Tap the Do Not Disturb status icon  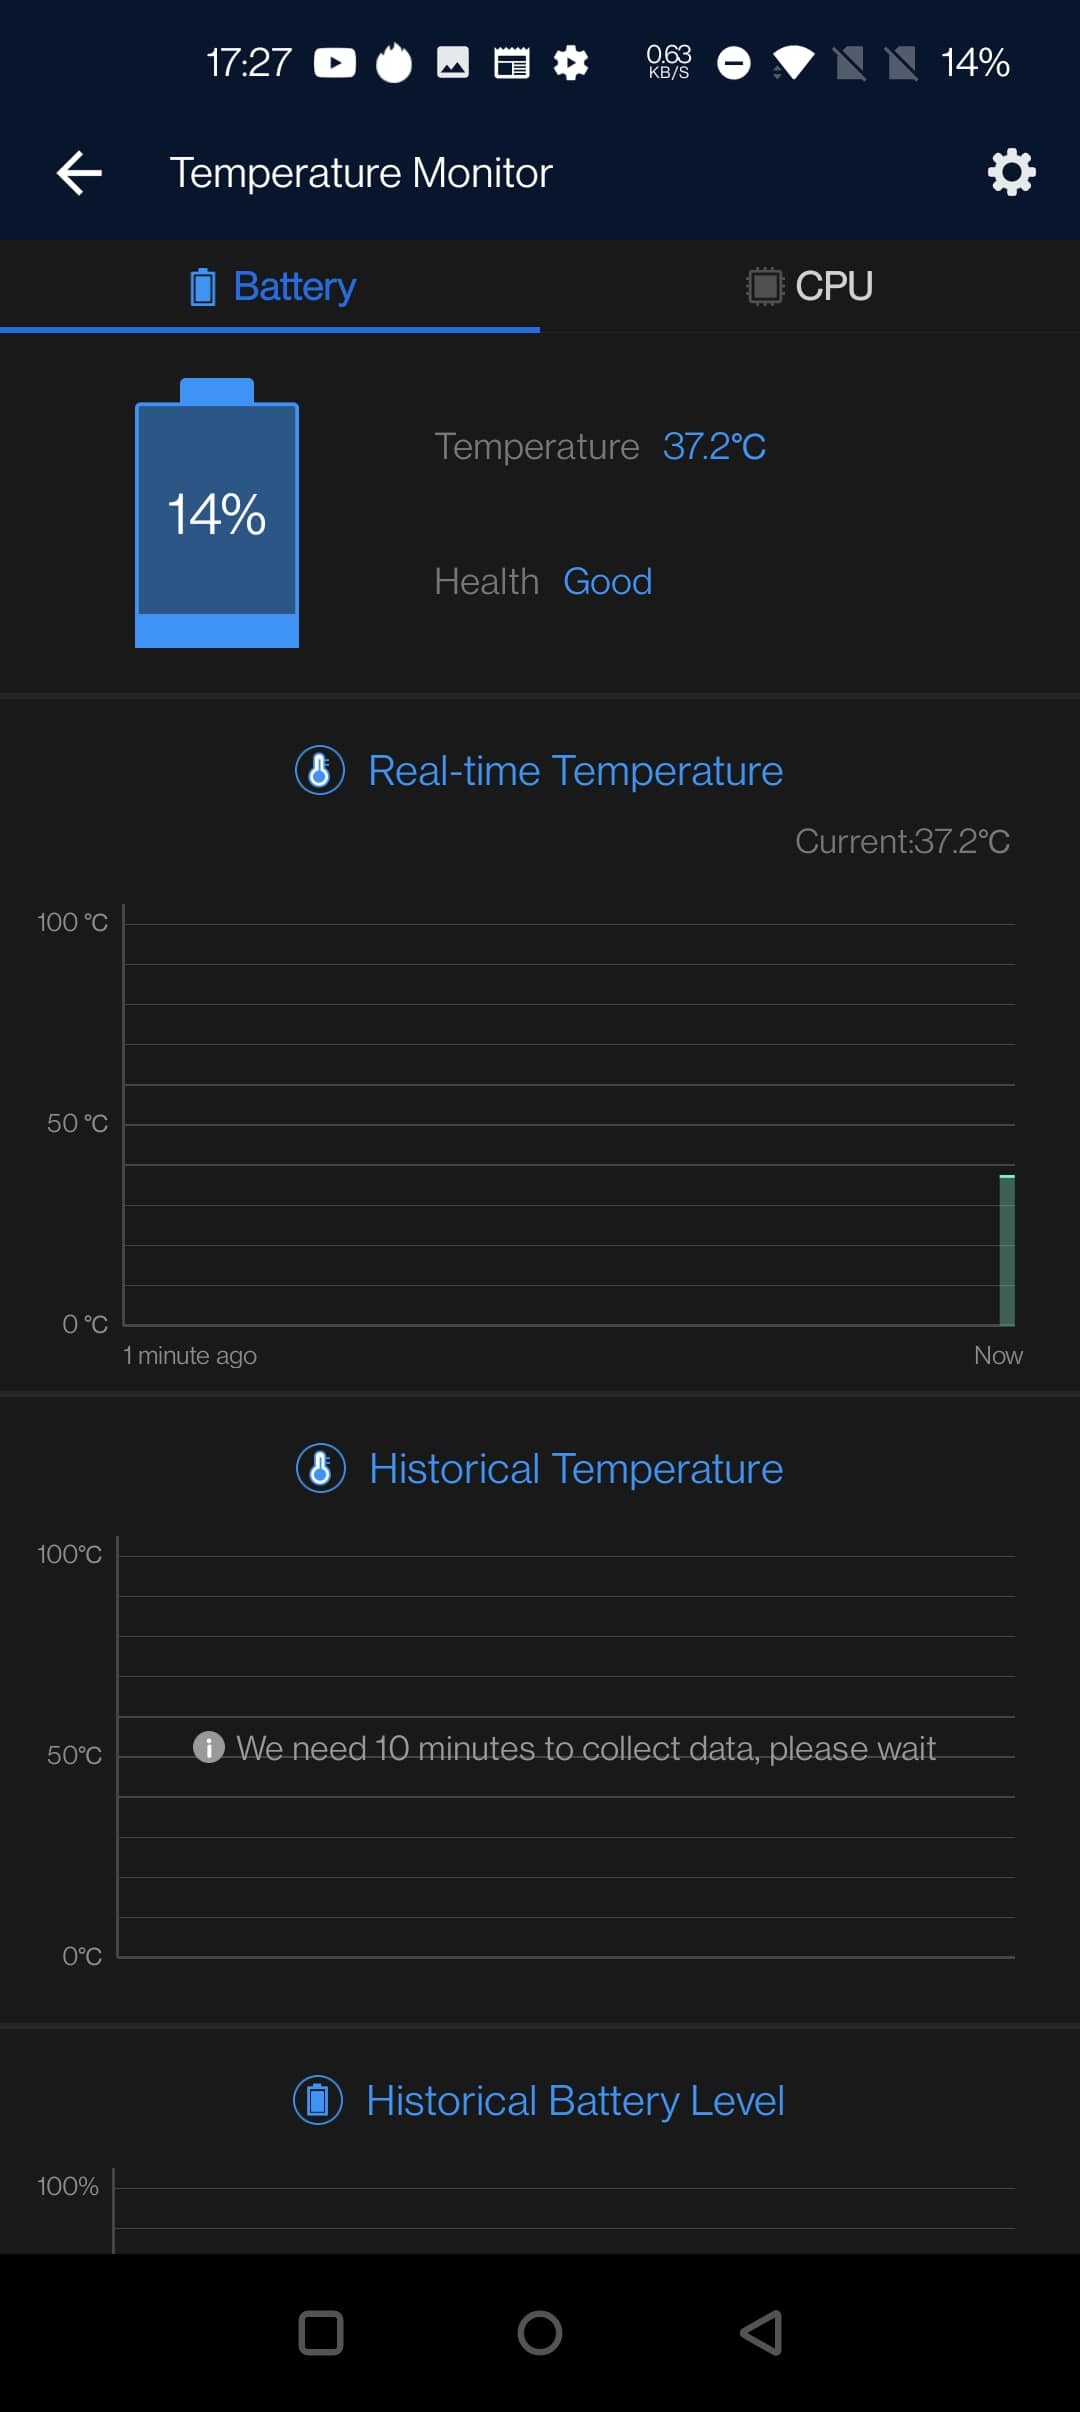coord(734,63)
